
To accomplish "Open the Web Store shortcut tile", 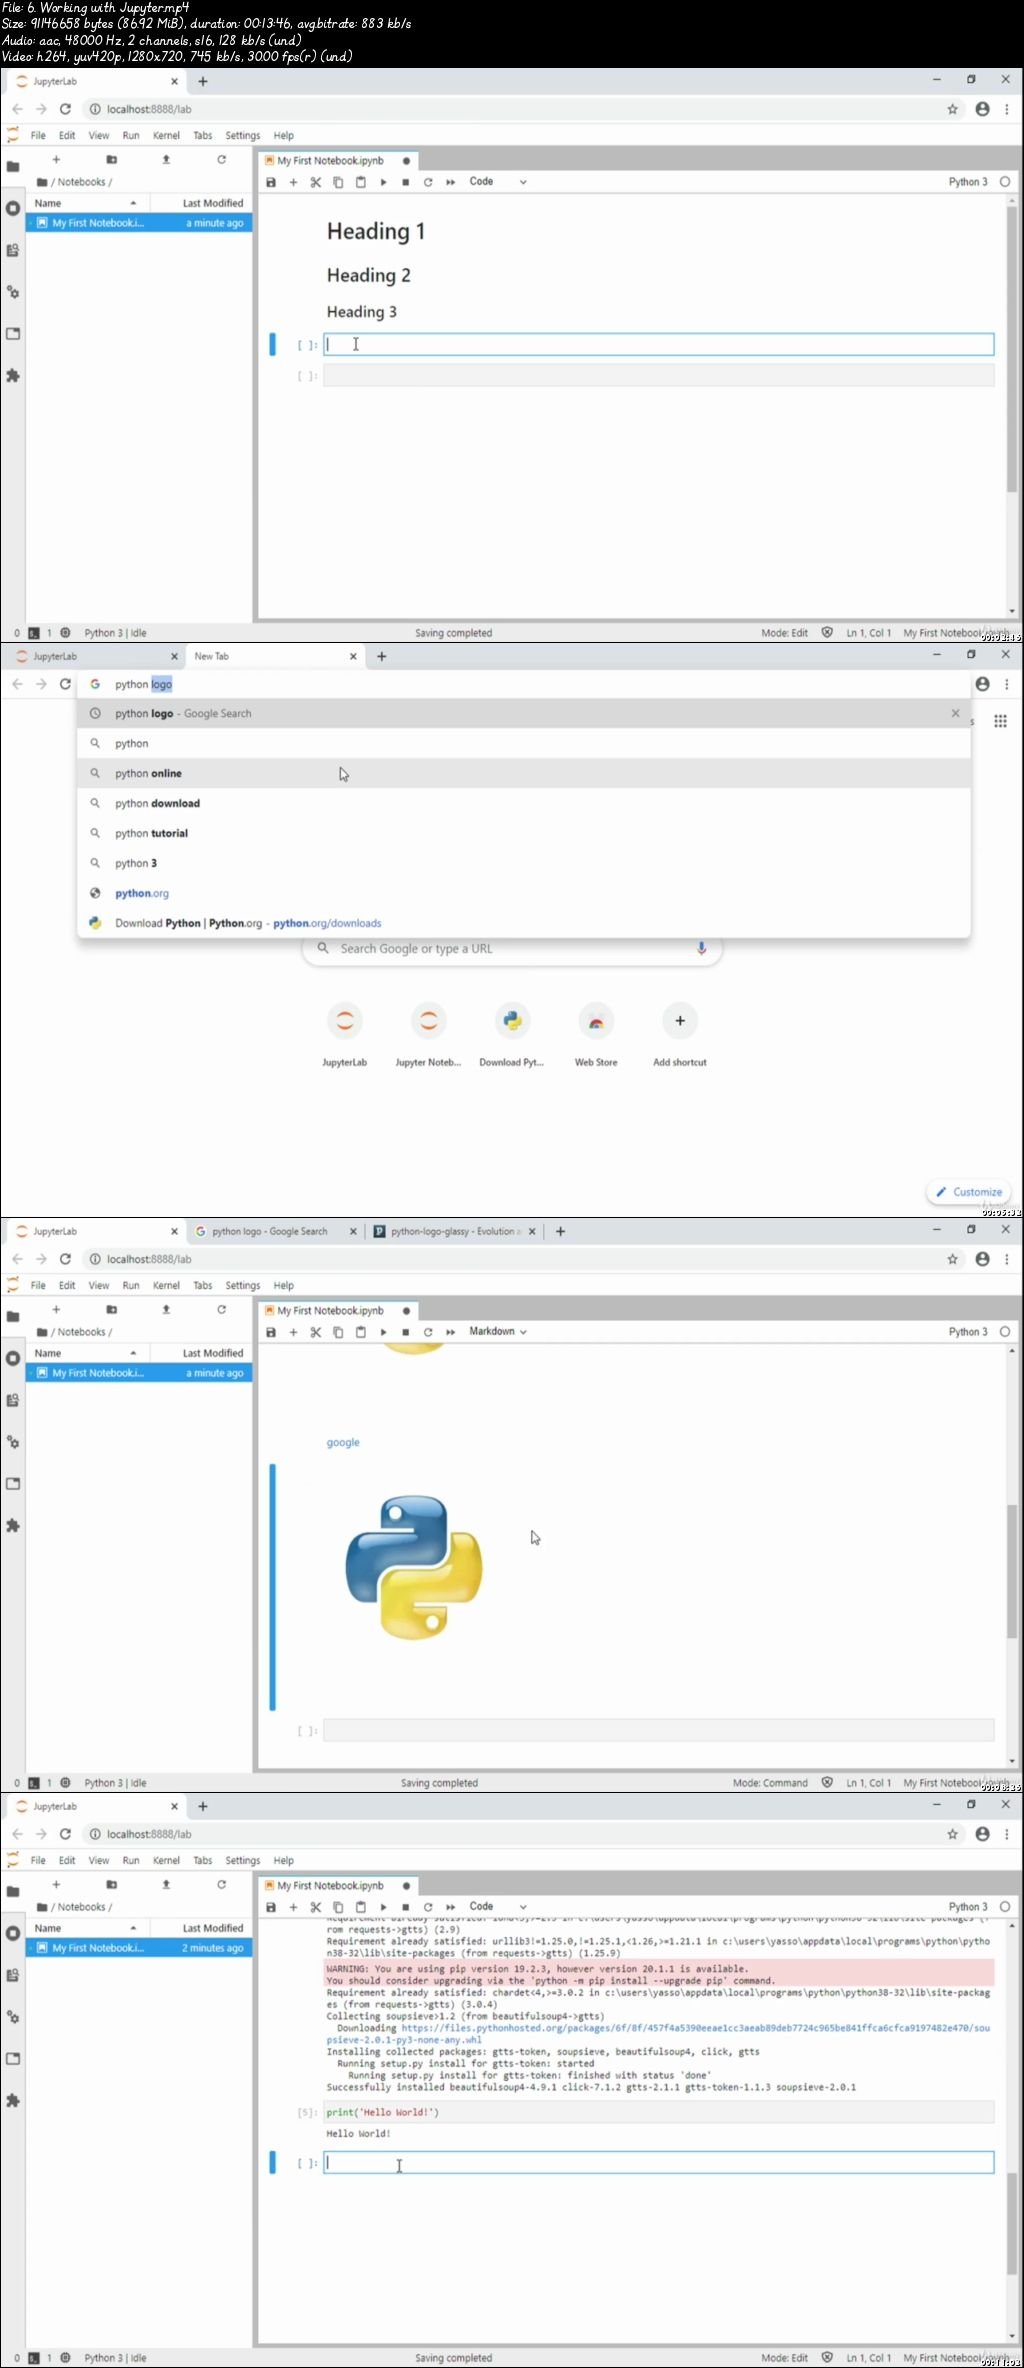I will [x=596, y=1035].
